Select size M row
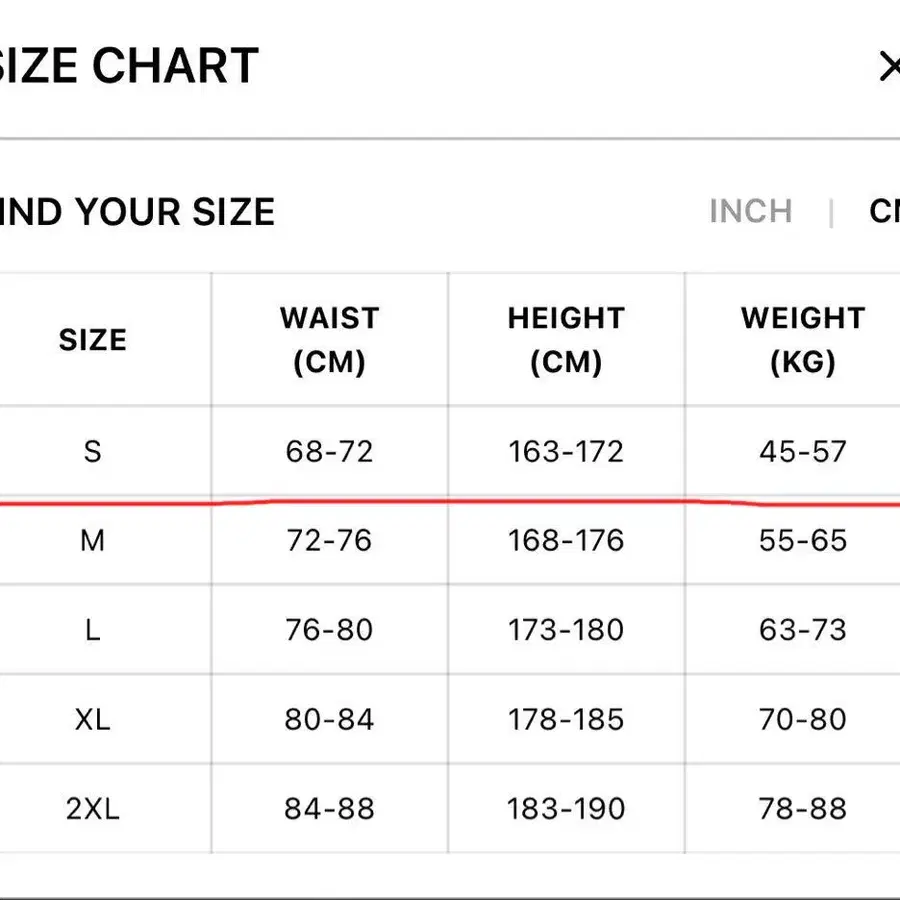Screen dimensions: 900x900 coord(92,541)
